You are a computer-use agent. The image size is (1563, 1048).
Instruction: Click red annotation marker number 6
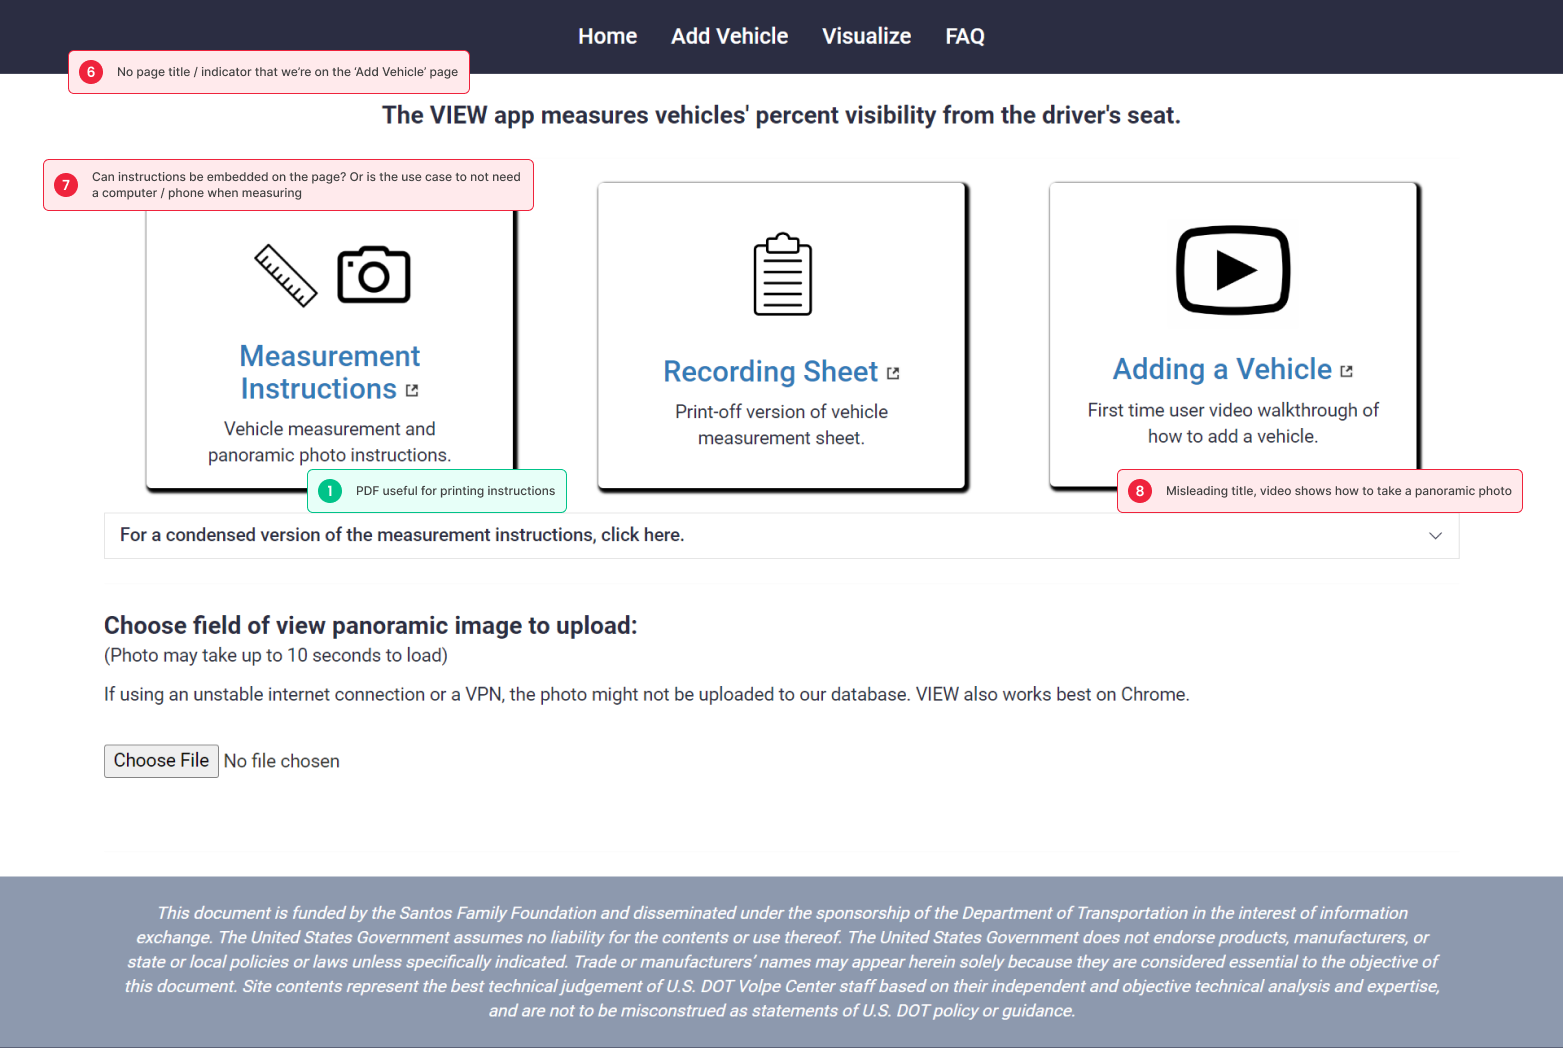click(x=91, y=72)
